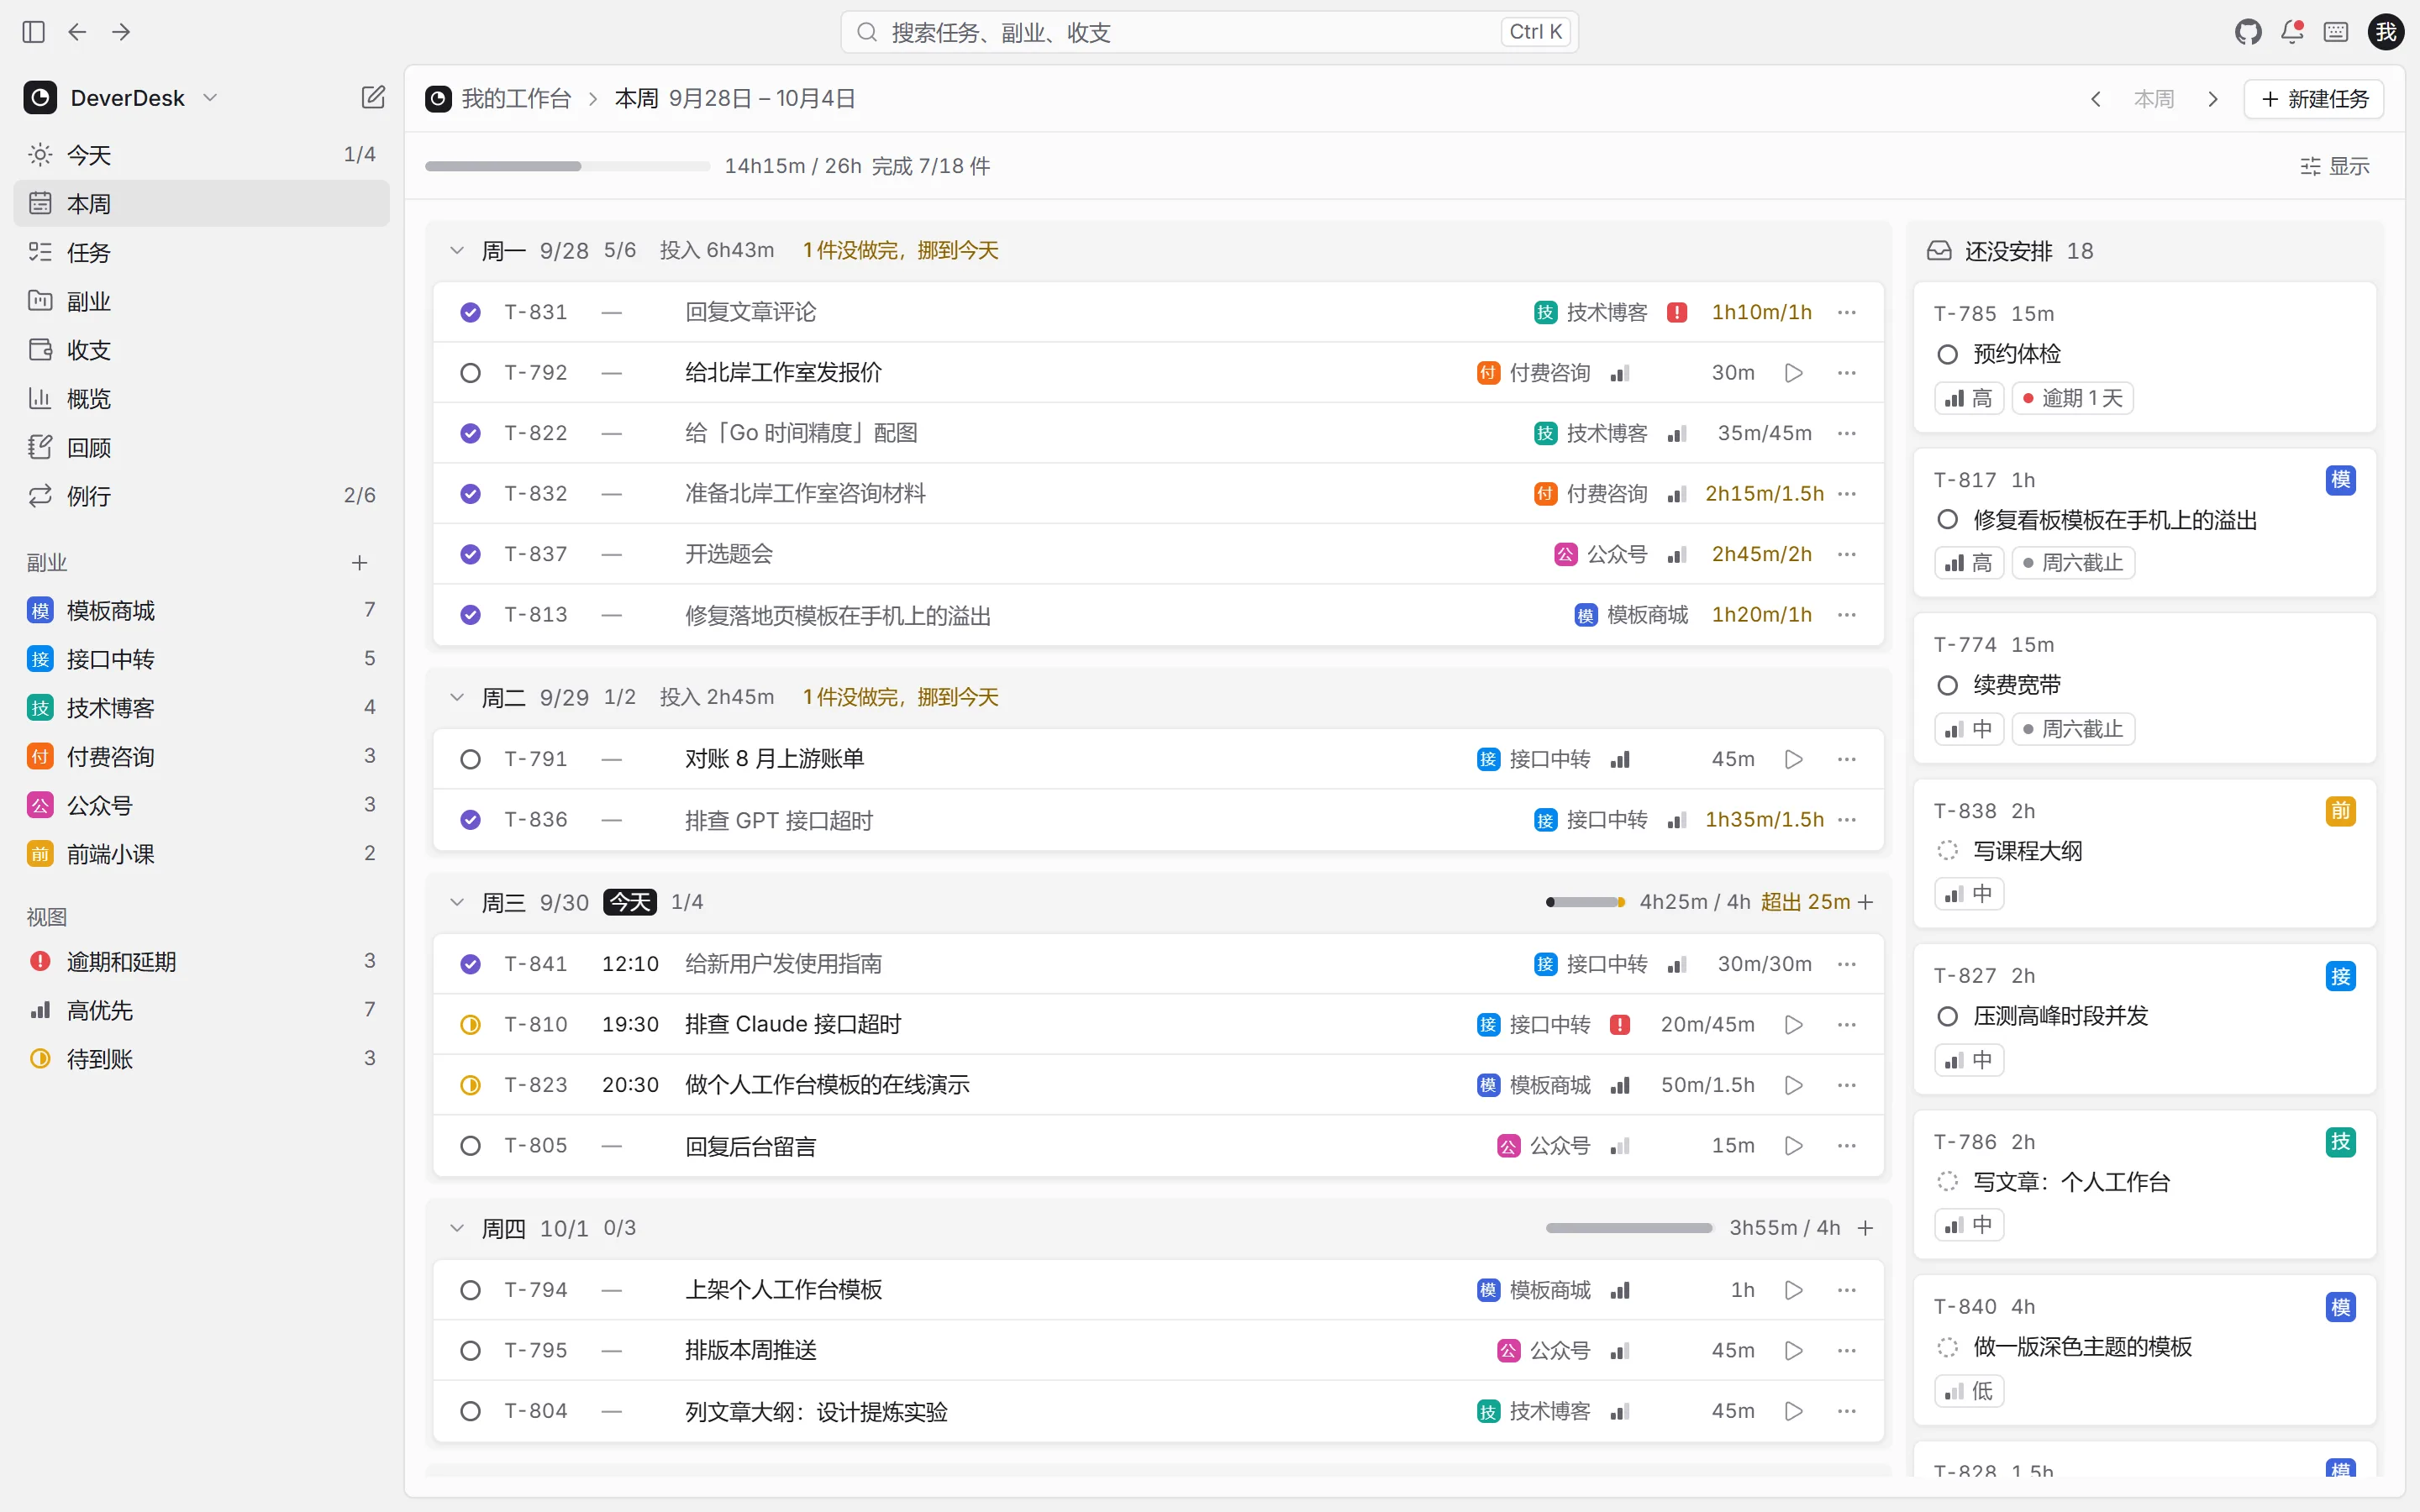This screenshot has height=1512, width=2420.
Task: Click the weekly 14h15m progress bar
Action: [x=567, y=166]
